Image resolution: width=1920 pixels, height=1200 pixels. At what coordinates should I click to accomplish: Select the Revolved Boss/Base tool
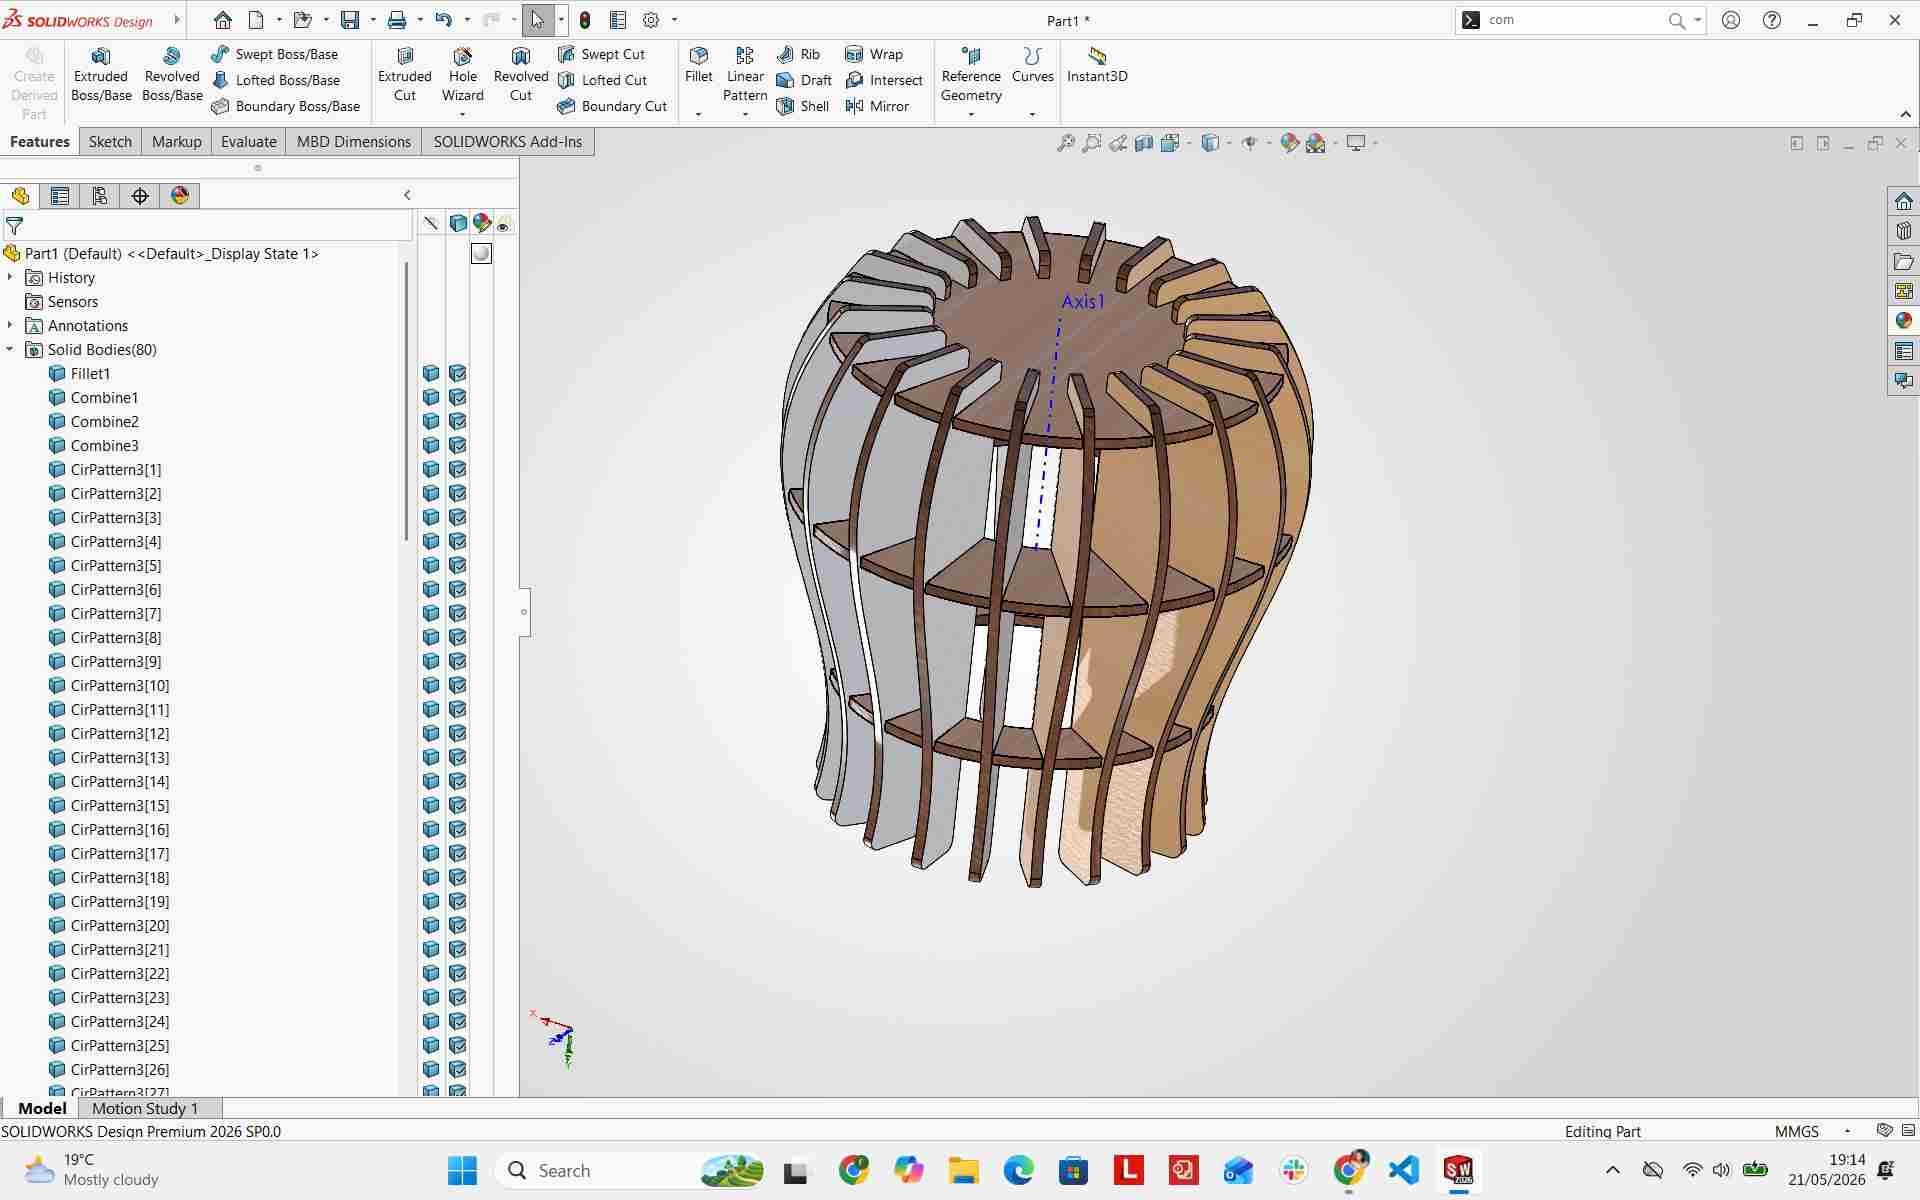(172, 74)
